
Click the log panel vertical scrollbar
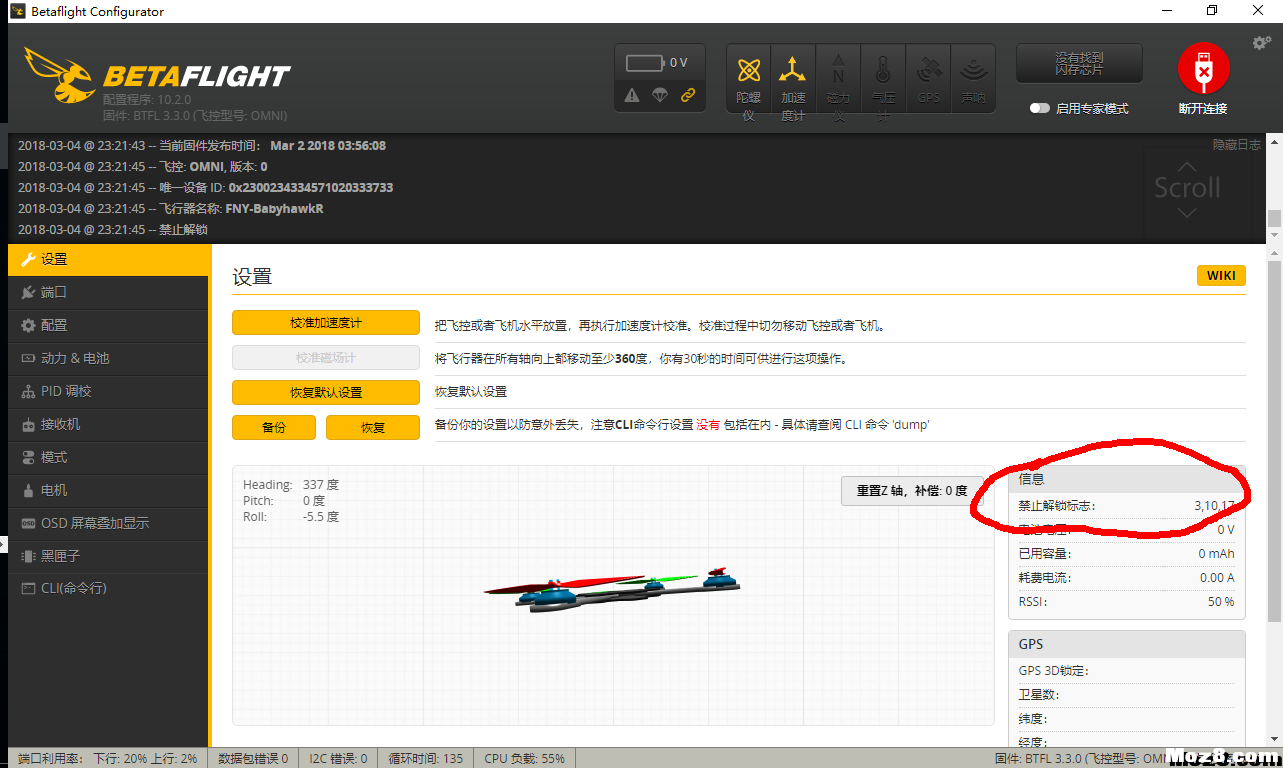pos(1274,187)
